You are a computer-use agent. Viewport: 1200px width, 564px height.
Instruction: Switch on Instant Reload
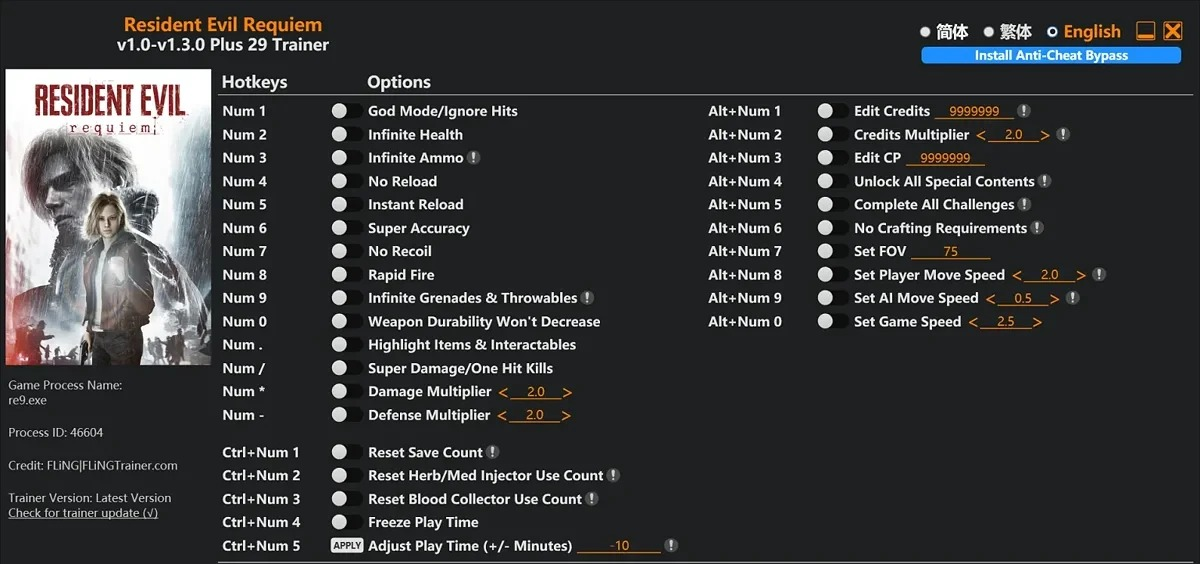coord(346,204)
